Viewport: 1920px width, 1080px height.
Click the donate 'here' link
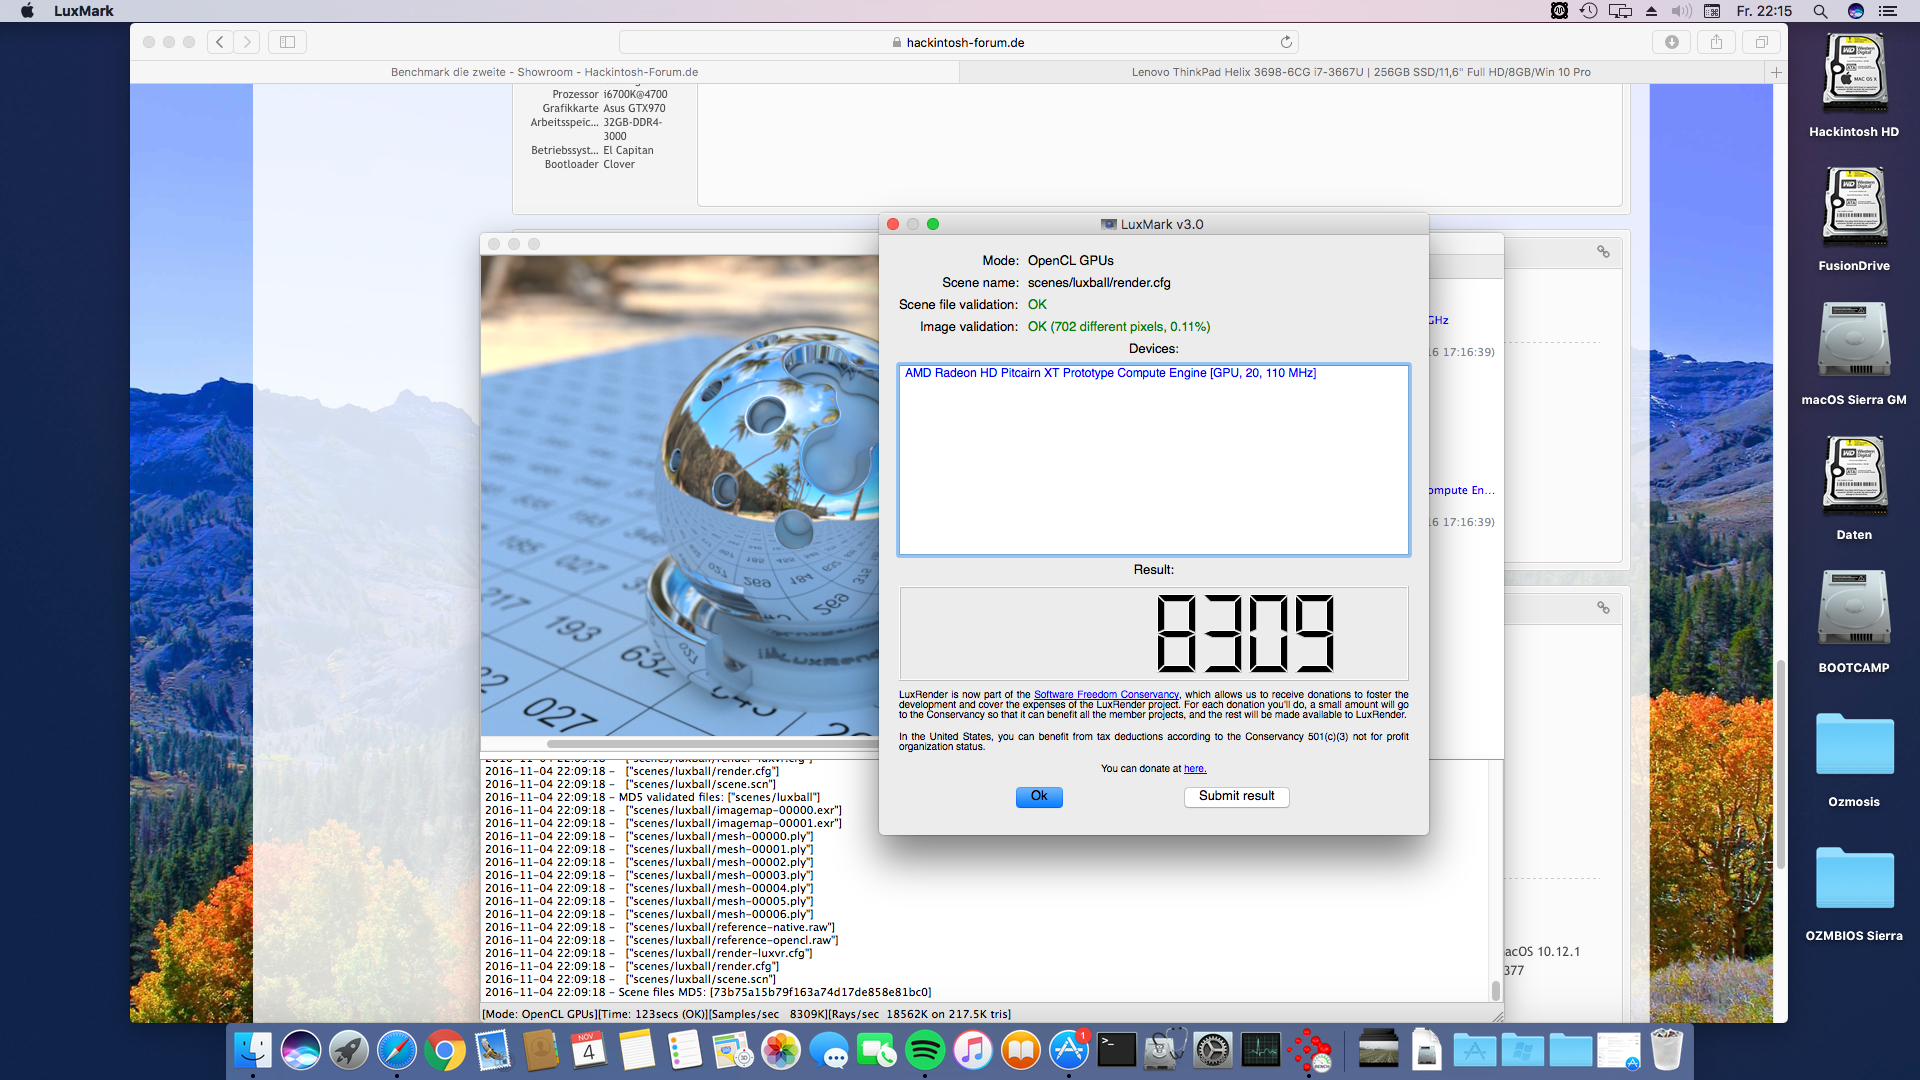pos(1195,769)
